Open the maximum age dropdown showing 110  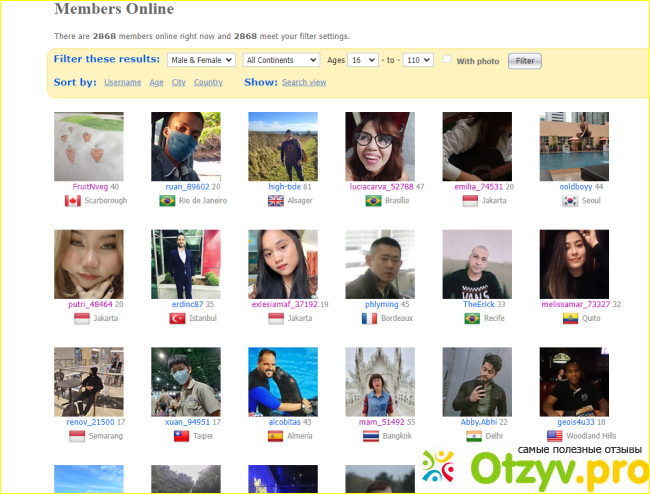click(418, 60)
